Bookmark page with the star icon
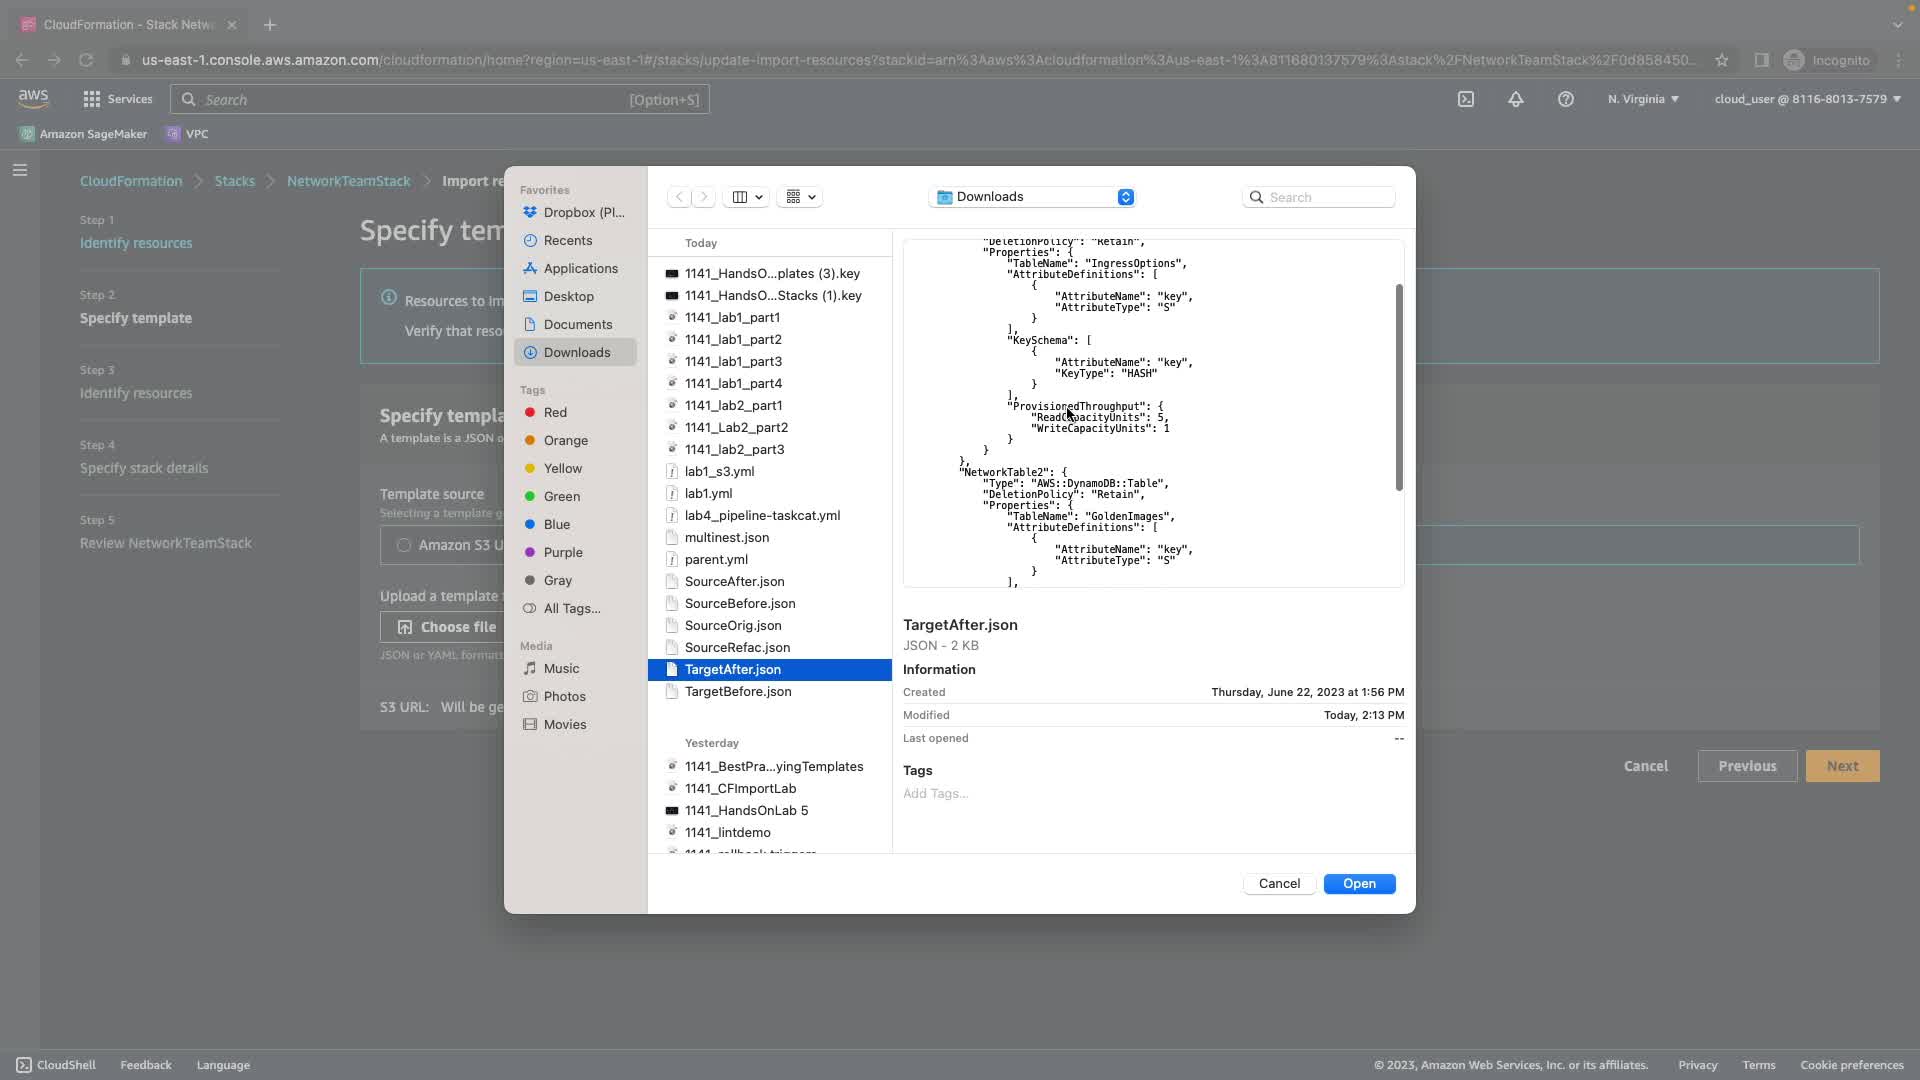 click(1721, 60)
